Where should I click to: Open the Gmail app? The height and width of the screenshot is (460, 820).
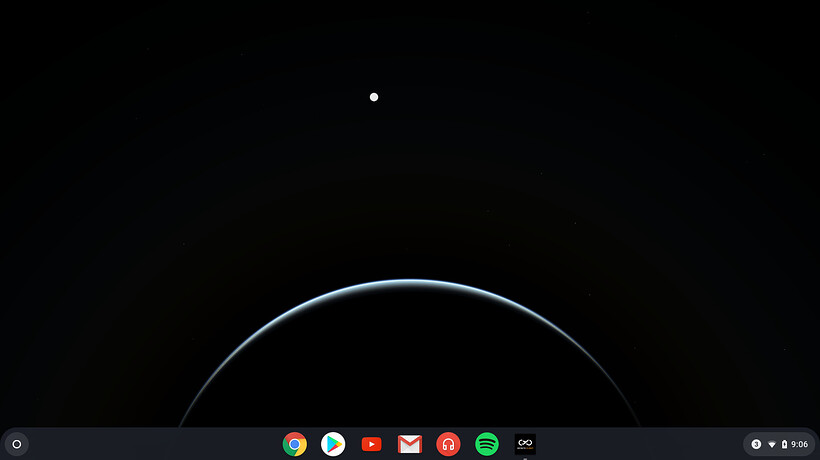pyautogui.click(x=410, y=444)
